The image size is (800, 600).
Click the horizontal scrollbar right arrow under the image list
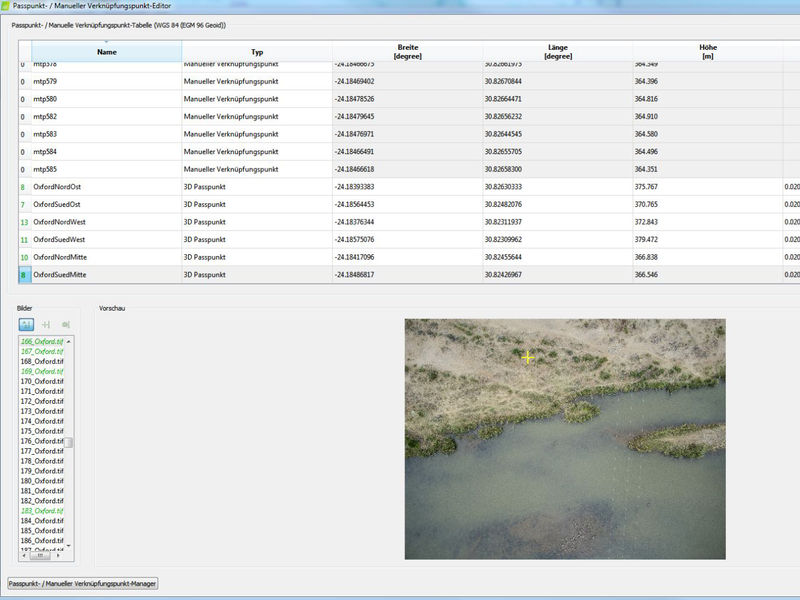pos(58,556)
